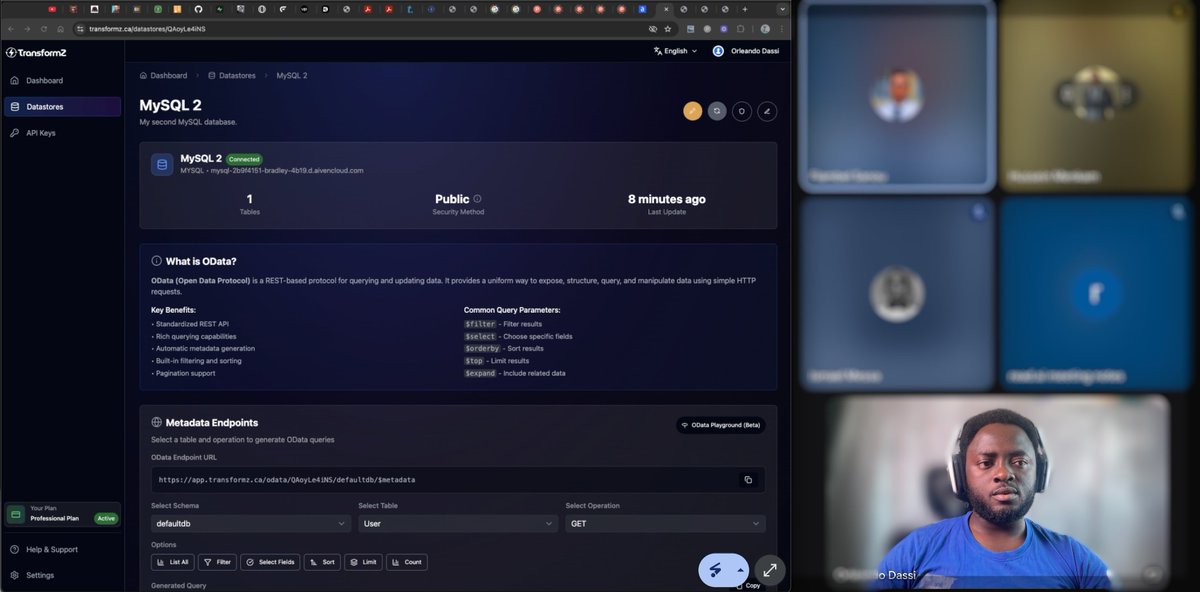Expand the English language selector
This screenshot has height=592, width=1200.
[x=676, y=51]
